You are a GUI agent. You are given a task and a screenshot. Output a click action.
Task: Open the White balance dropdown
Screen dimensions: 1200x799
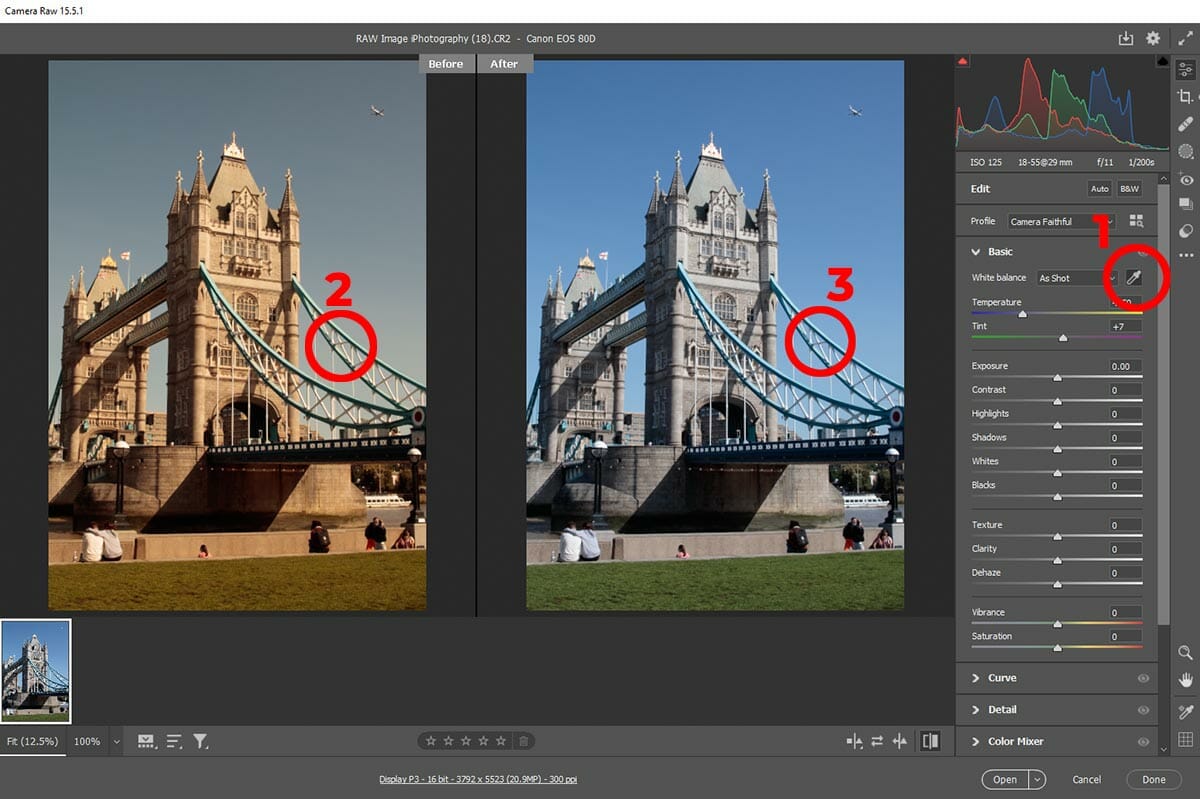[1075, 278]
